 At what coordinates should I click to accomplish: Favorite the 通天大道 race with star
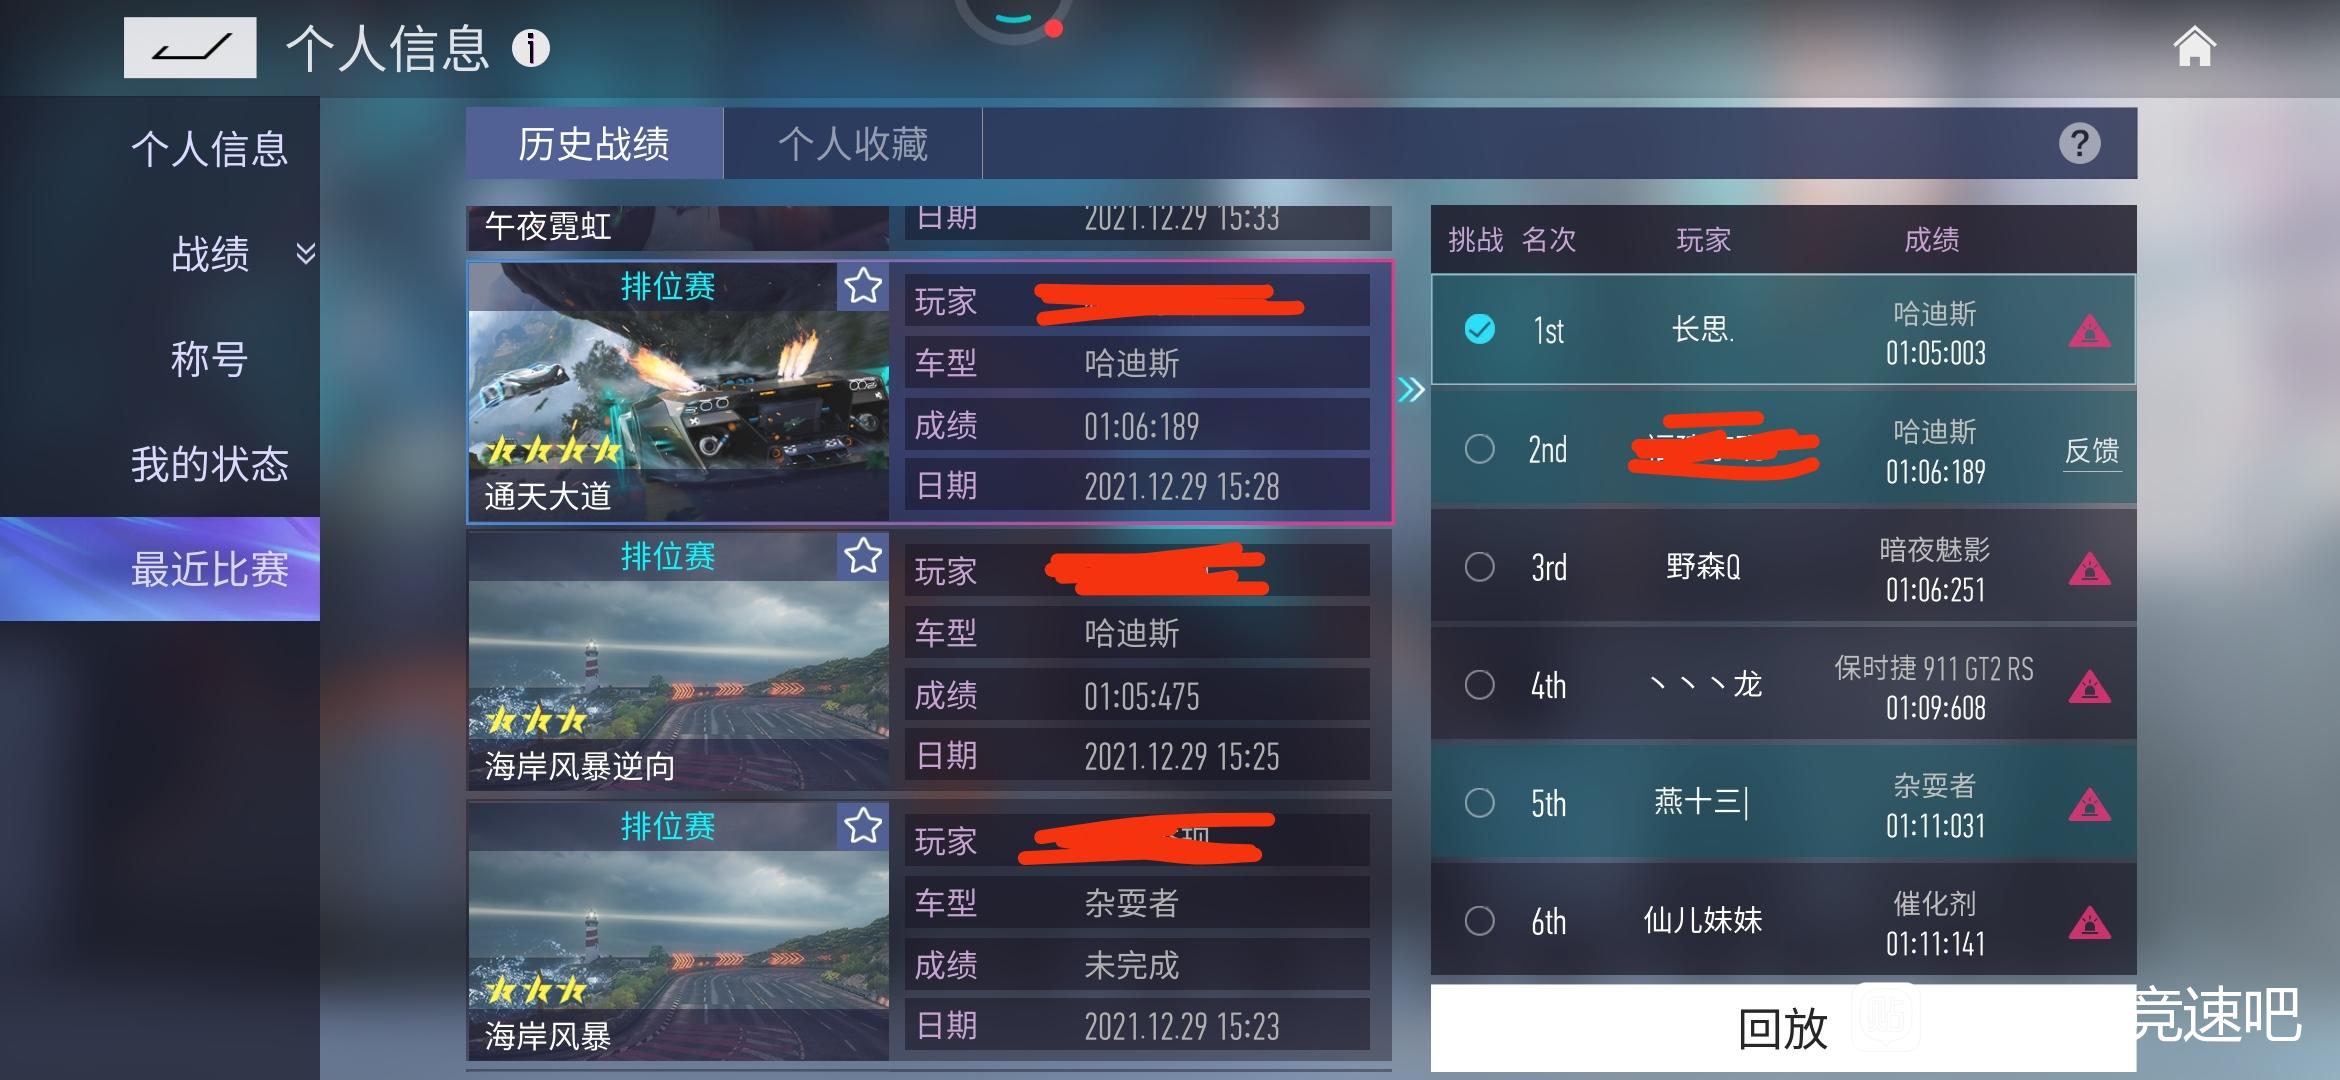[863, 287]
